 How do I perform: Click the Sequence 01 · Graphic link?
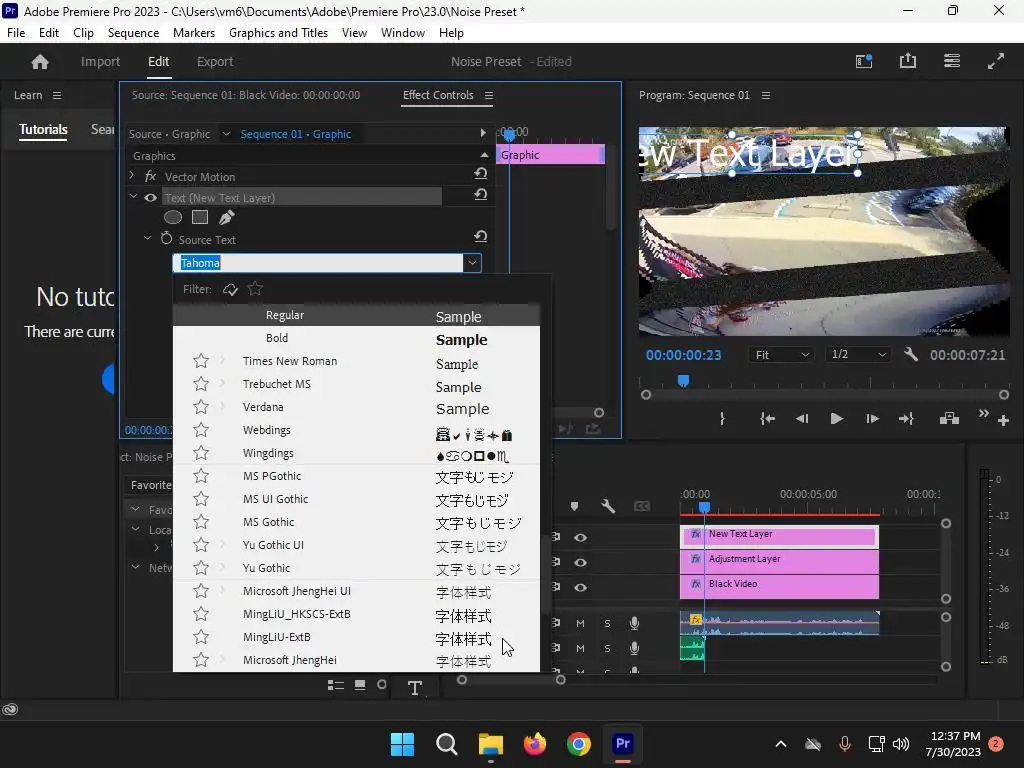pyautogui.click(x=296, y=134)
